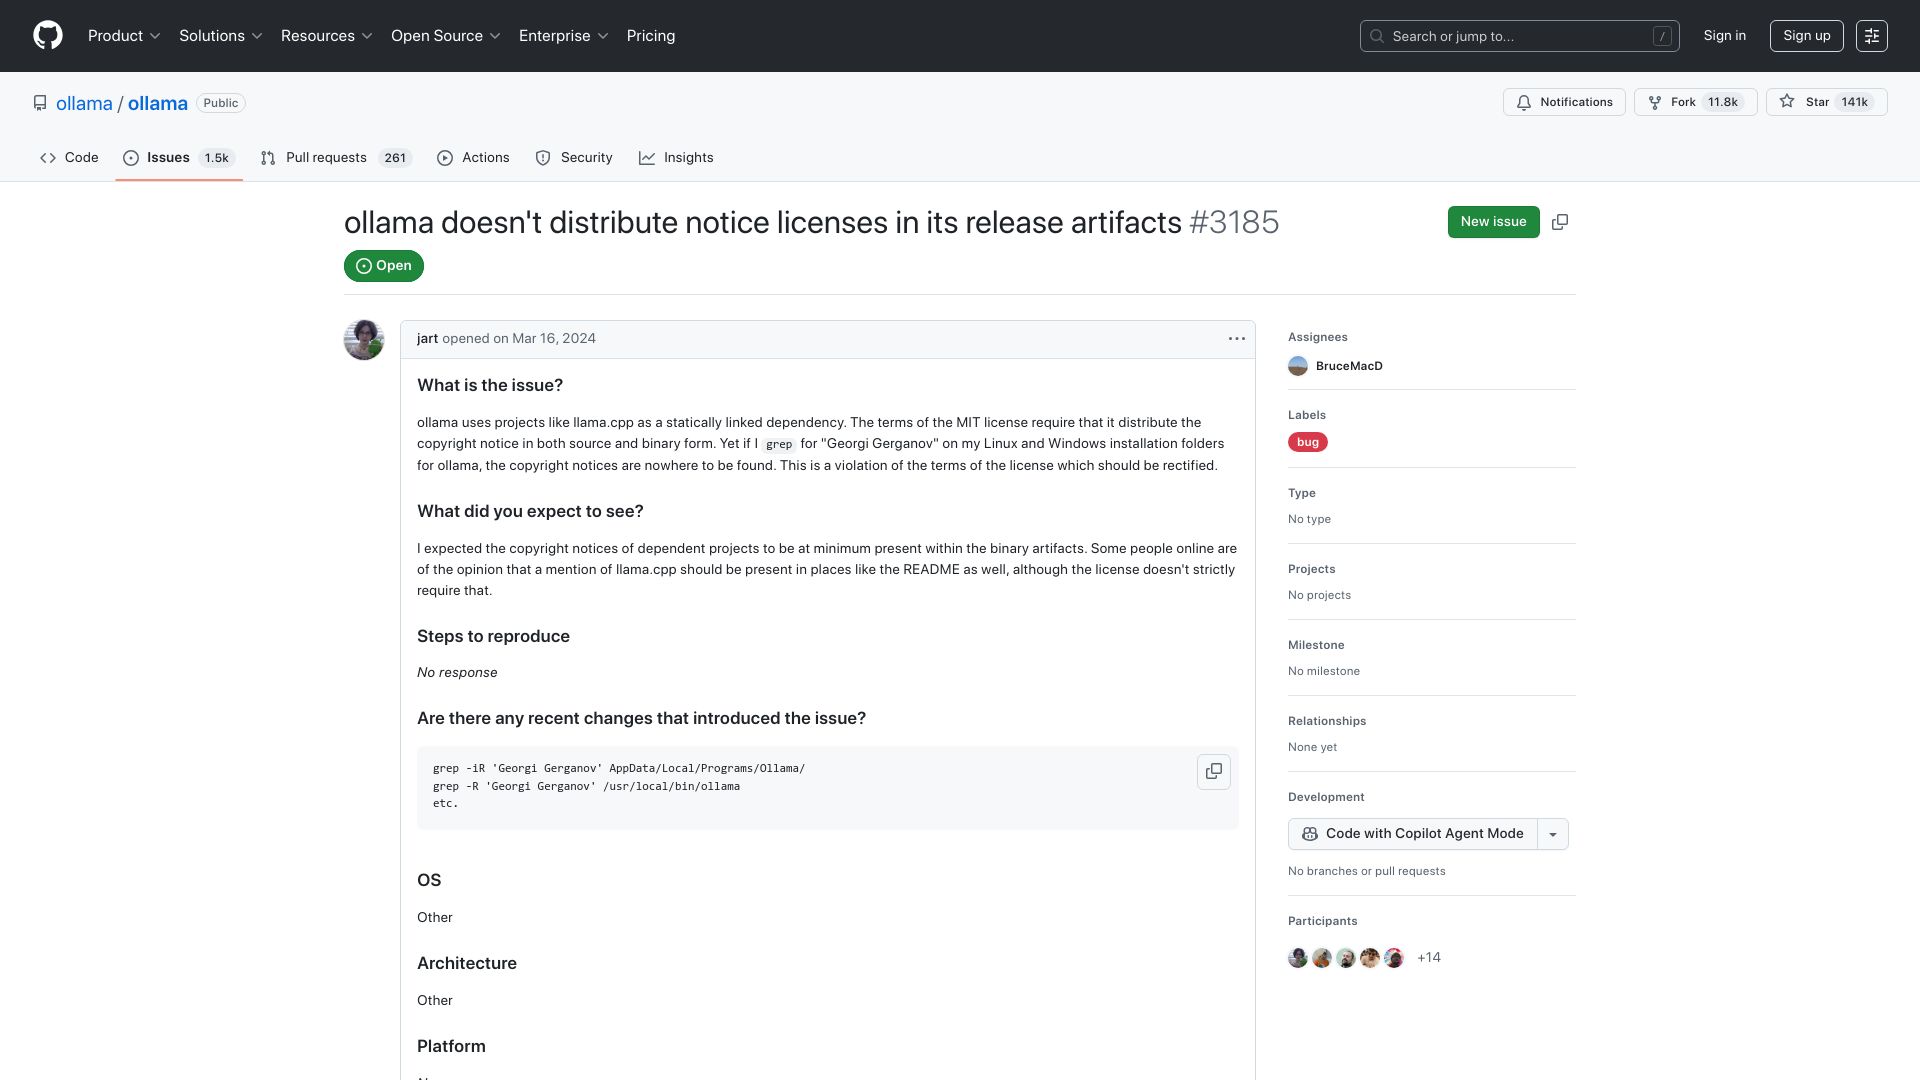This screenshot has width=1920, height=1080.
Task: Expand the Enterprise menu
Action: 564,36
